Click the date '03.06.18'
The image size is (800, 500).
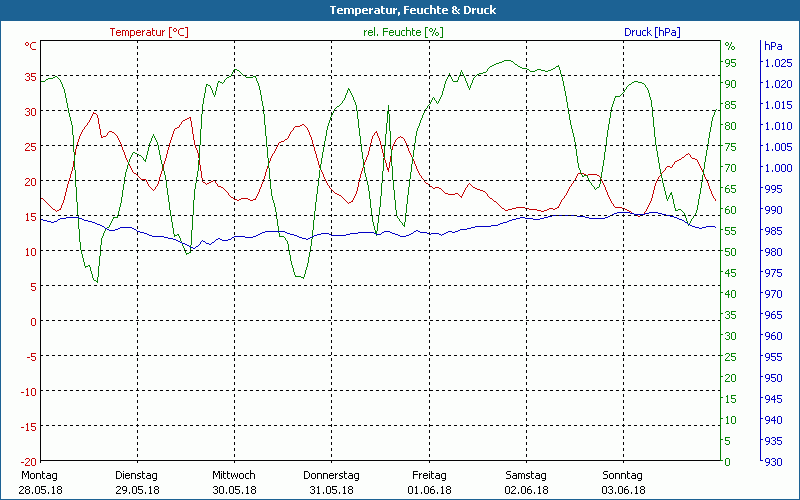(623, 490)
